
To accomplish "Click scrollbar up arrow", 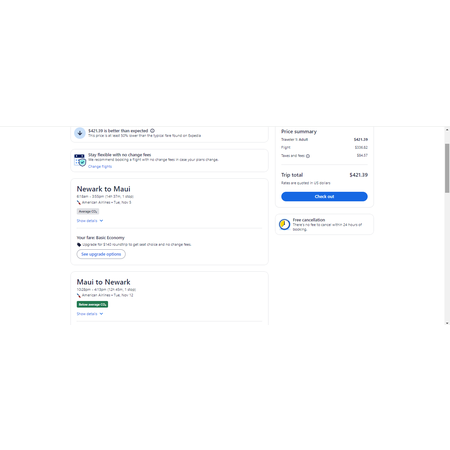I will tap(447, 130).
